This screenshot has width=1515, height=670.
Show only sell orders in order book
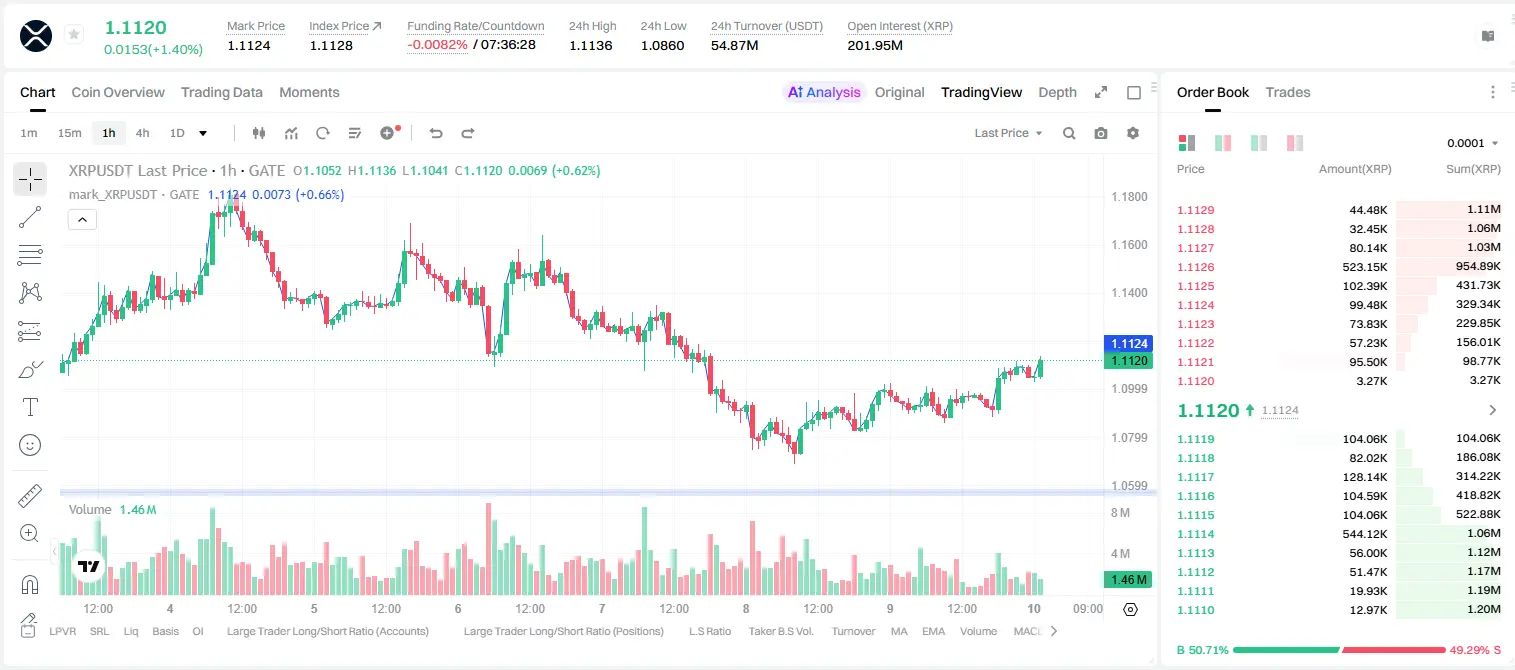[x=1295, y=143]
